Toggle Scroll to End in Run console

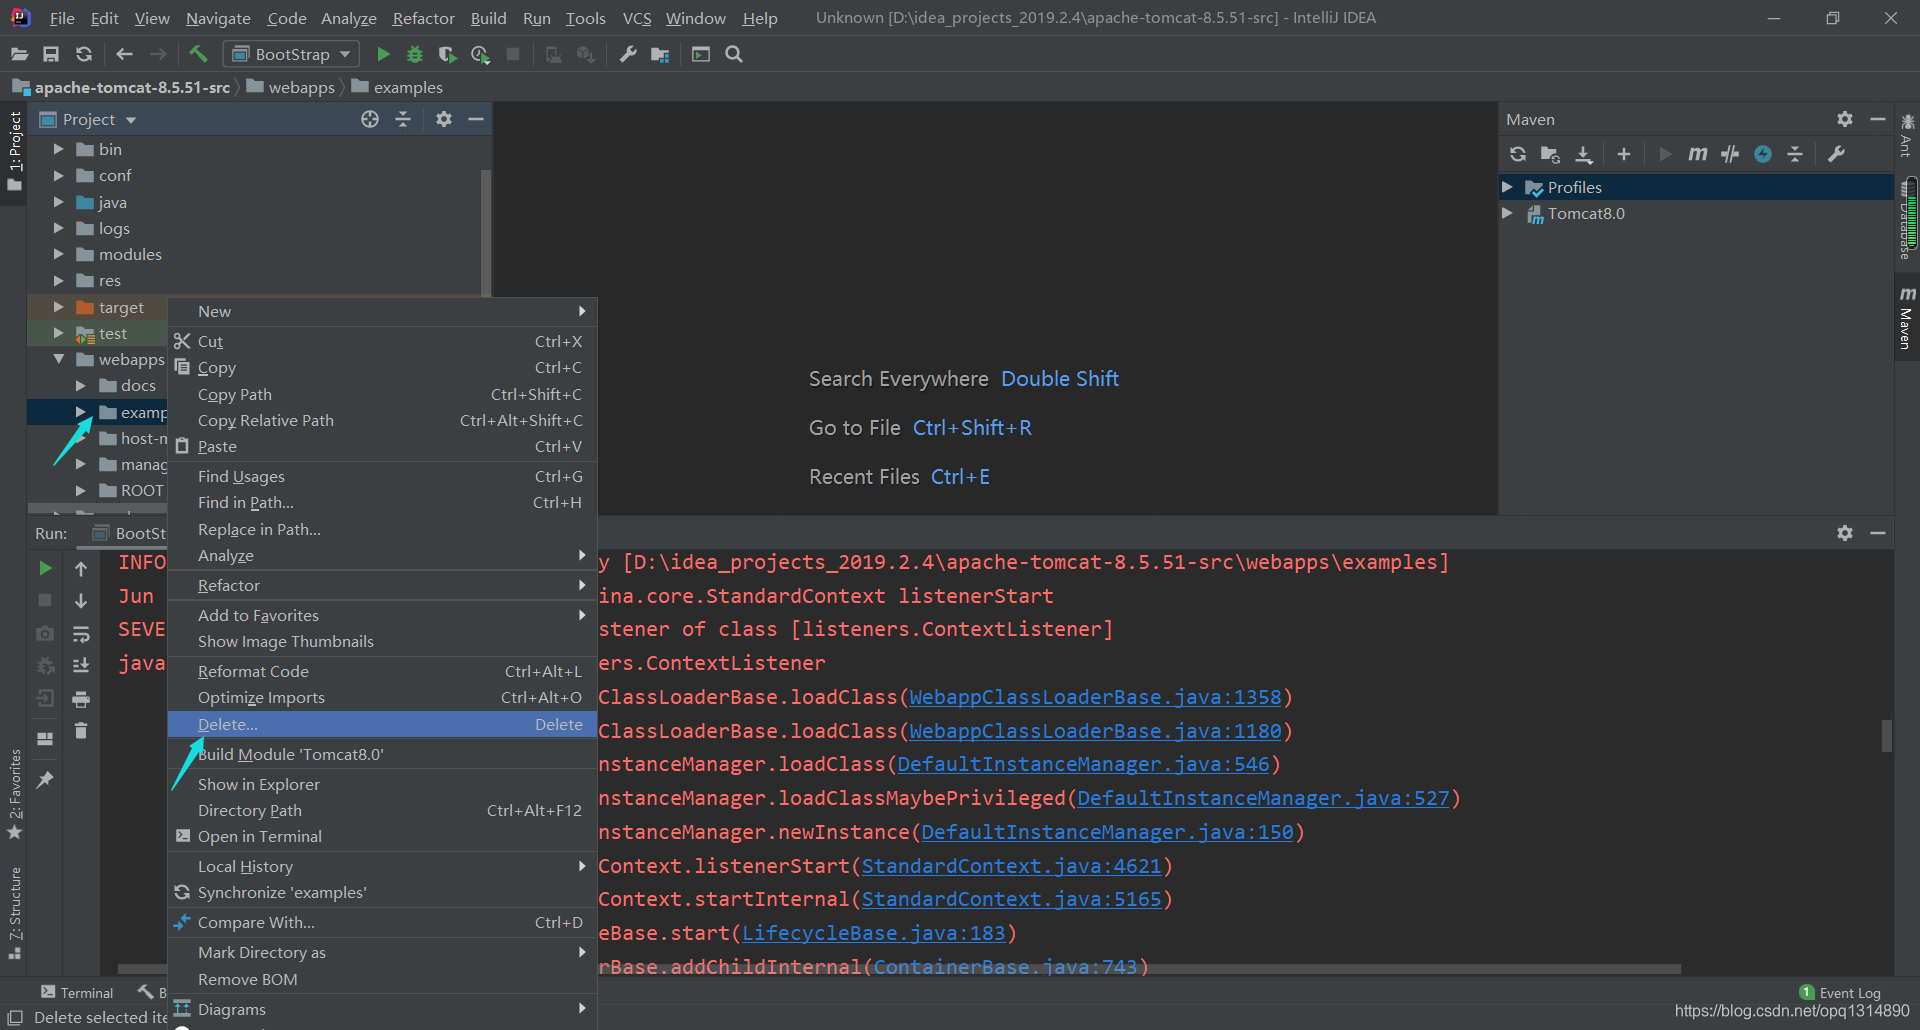click(81, 666)
